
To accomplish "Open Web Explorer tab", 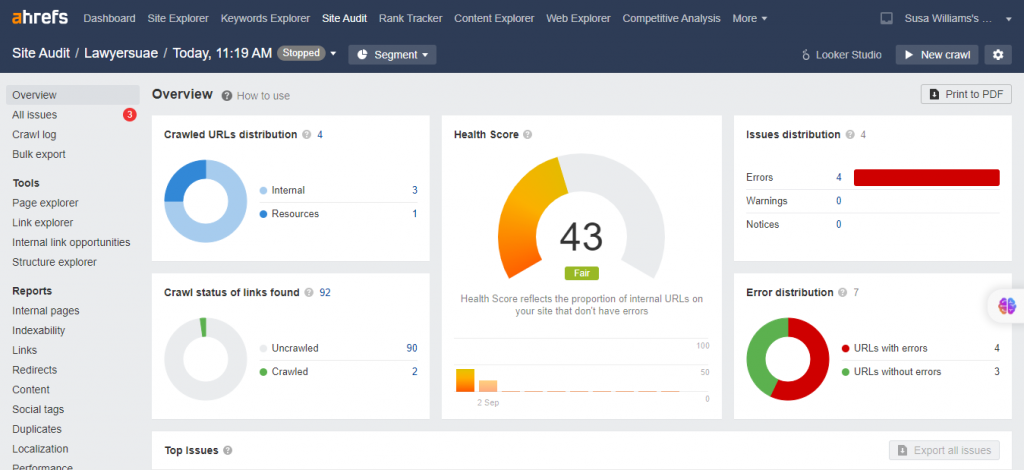I will (x=579, y=18).
